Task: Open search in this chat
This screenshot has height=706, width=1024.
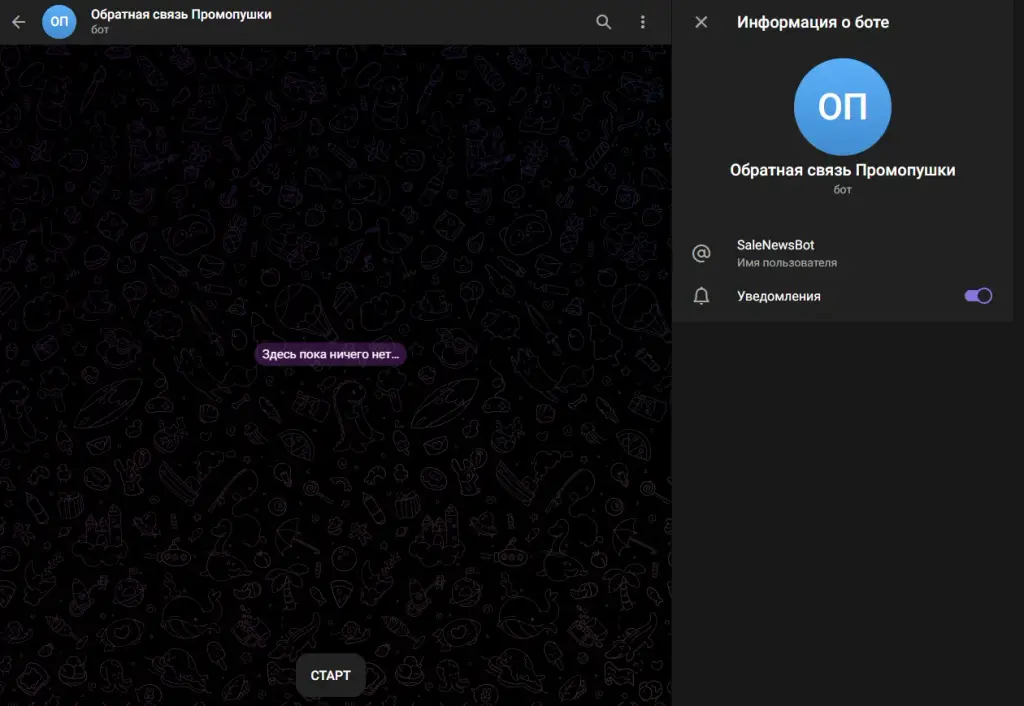Action: point(603,22)
